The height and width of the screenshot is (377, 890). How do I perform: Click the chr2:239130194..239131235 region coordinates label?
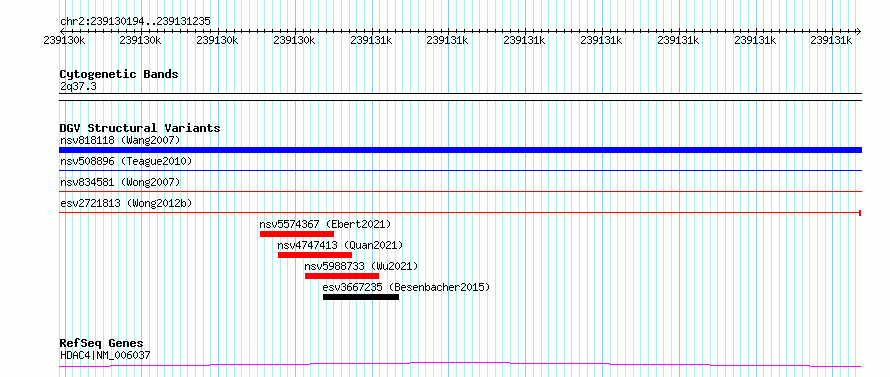click(x=135, y=21)
